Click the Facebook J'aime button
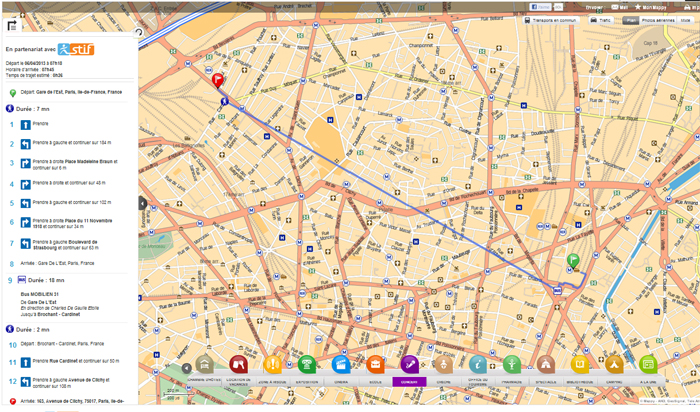Image resolution: width=700 pixels, height=412 pixels. pos(539,7)
